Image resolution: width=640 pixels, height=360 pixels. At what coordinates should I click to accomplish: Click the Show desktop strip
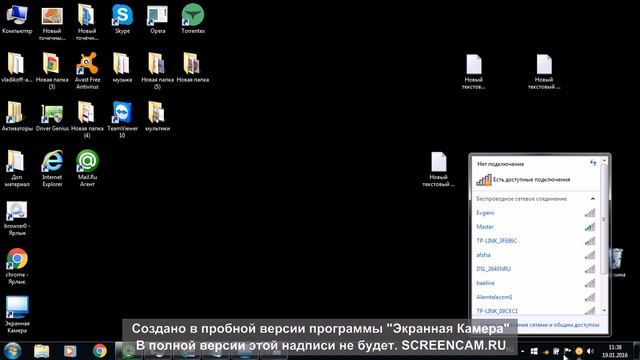636,351
